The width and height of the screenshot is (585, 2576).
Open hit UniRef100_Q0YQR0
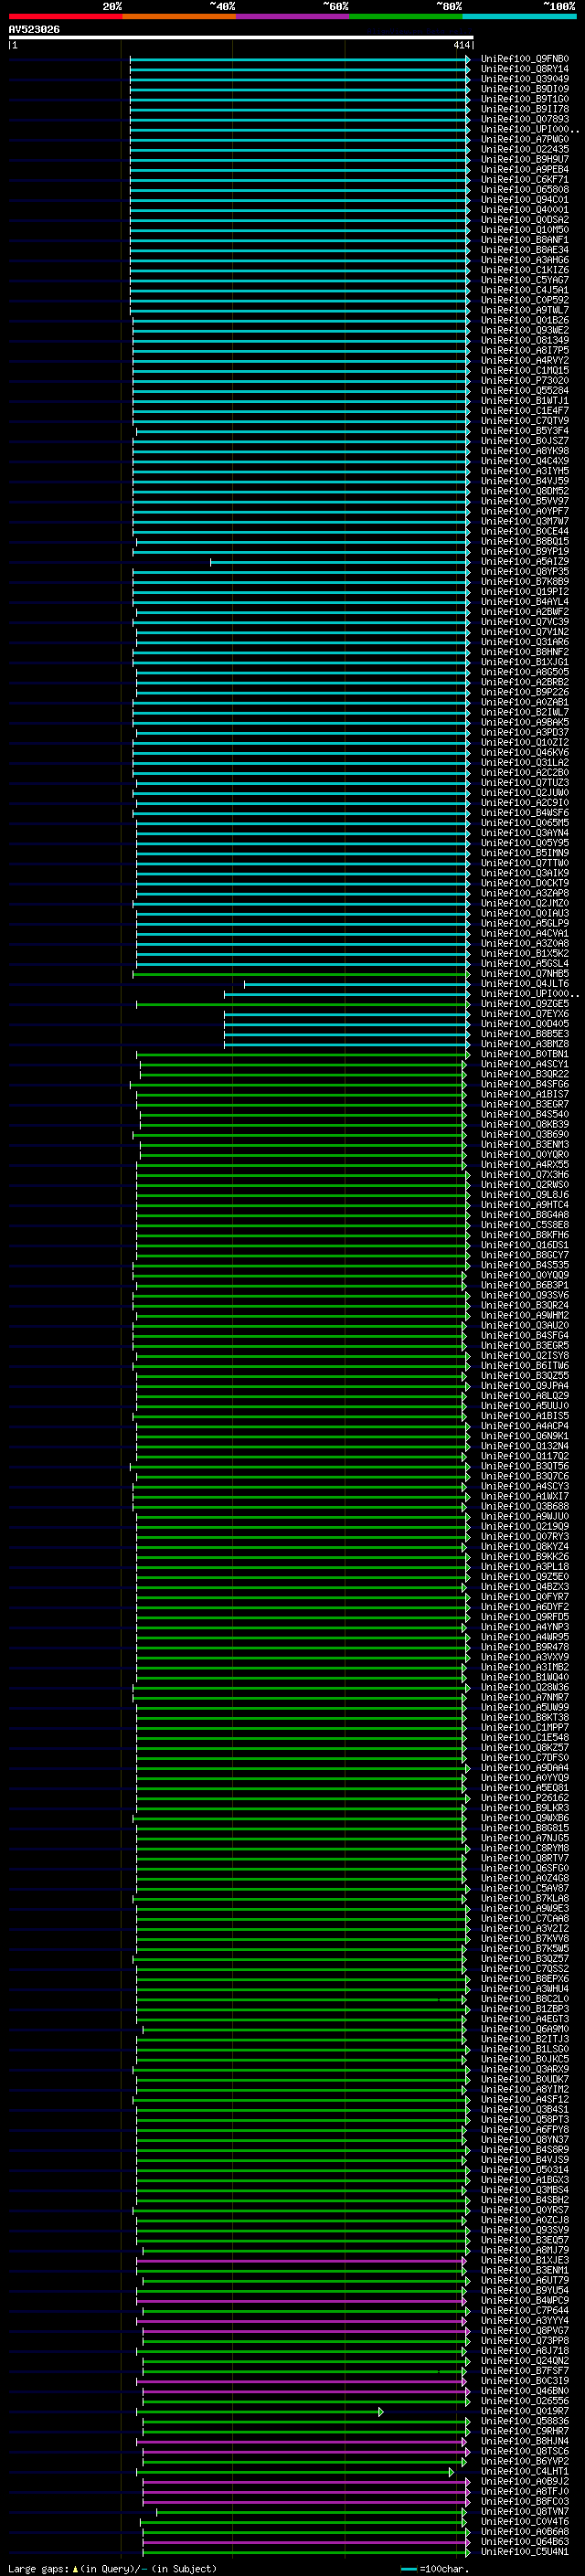pyautogui.click(x=524, y=1154)
